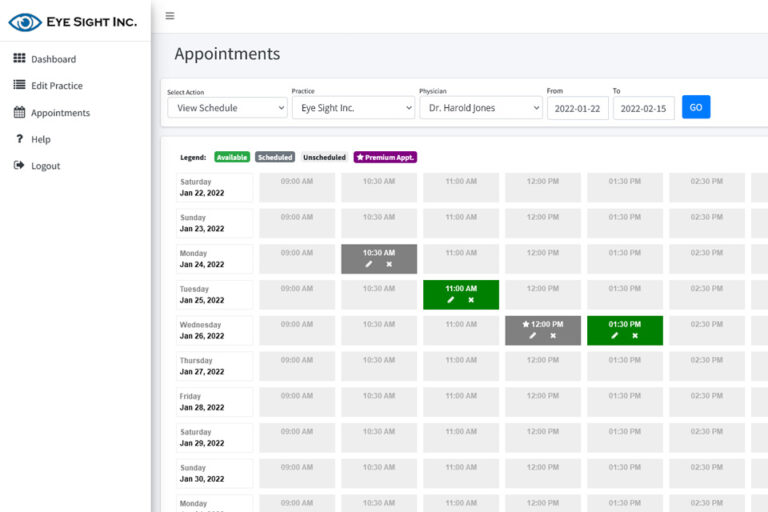Go to Edit Practice in sidebar

56,86
